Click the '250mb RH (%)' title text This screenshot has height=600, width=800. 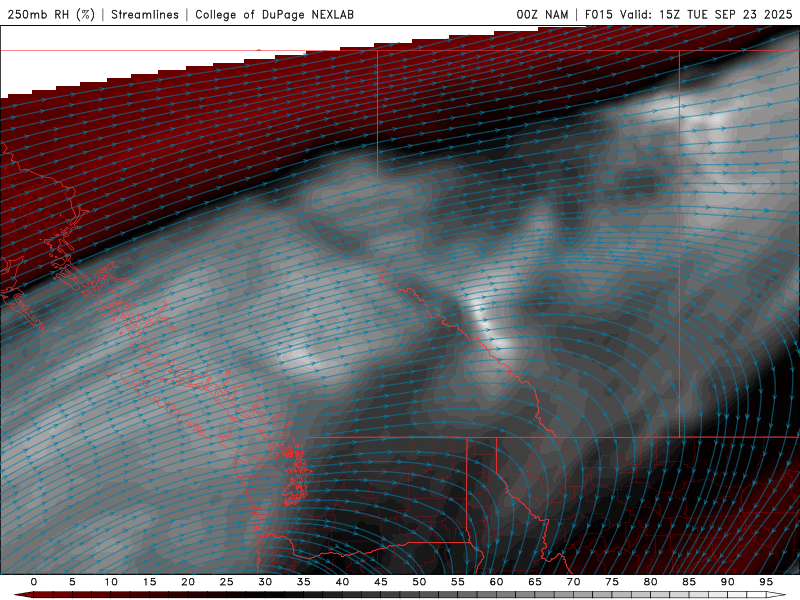[51, 14]
